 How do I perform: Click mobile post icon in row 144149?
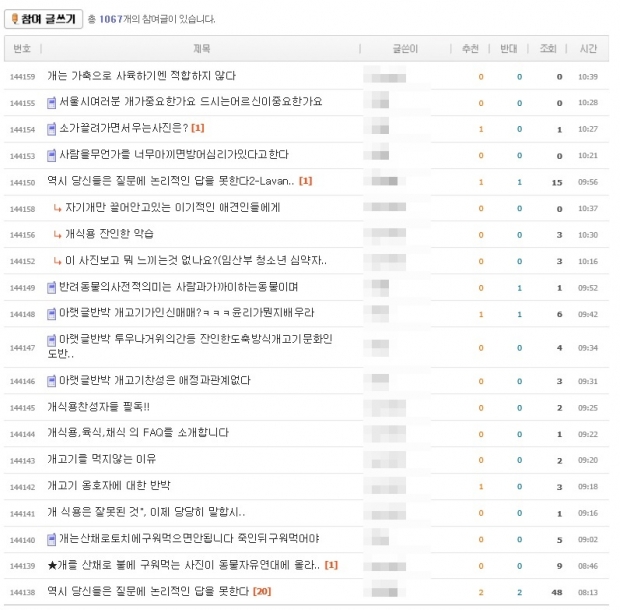point(51,288)
